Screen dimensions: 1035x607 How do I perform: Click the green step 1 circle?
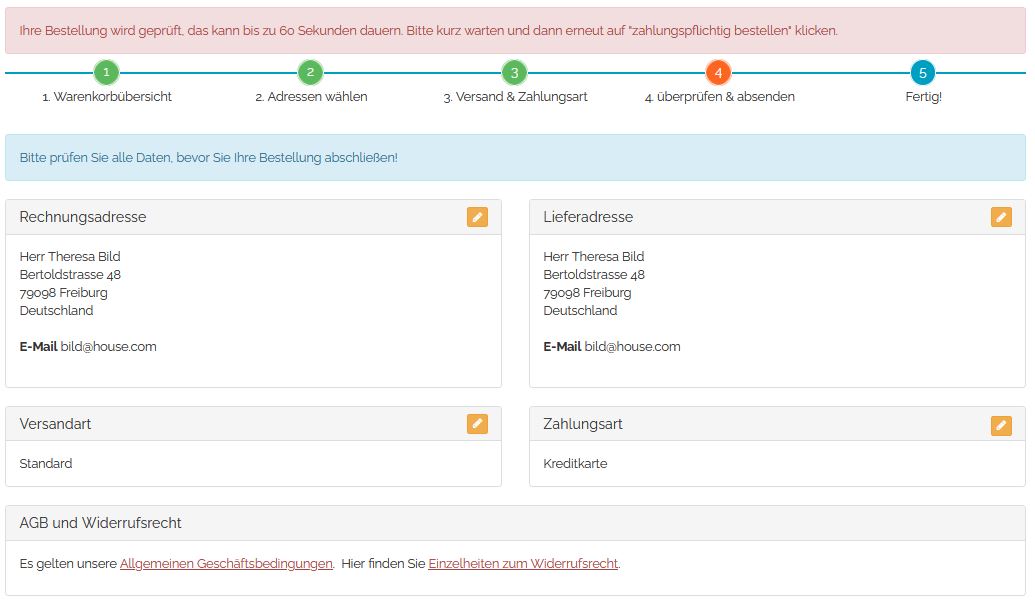(x=106, y=72)
